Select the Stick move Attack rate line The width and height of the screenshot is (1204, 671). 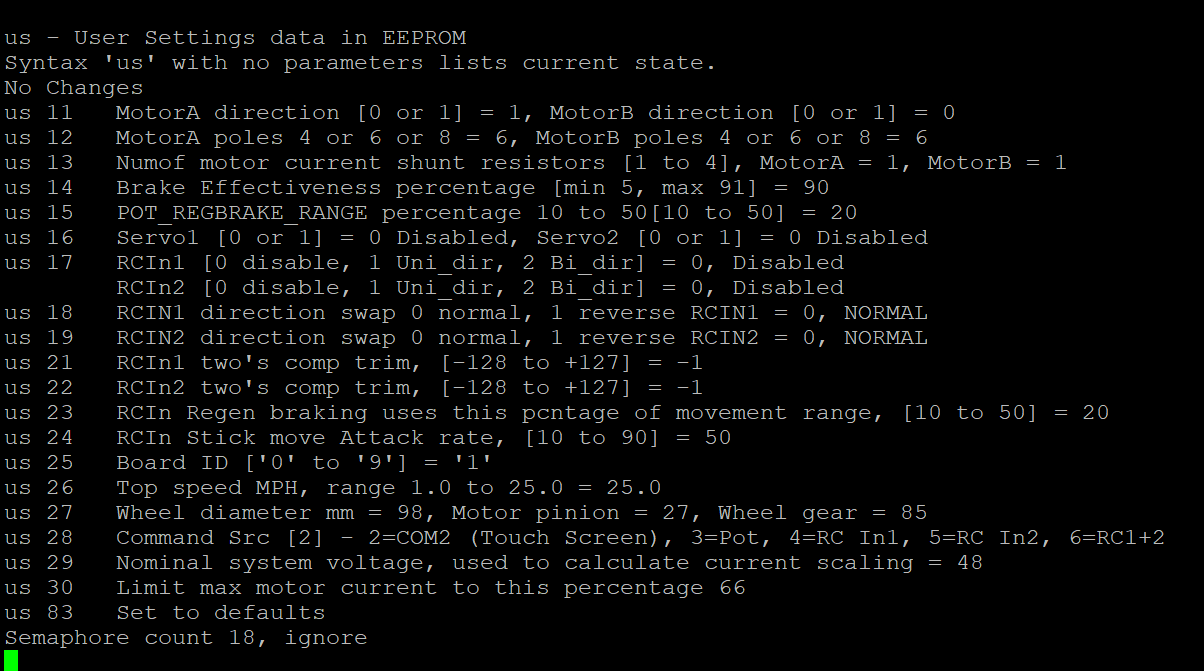coord(368,438)
